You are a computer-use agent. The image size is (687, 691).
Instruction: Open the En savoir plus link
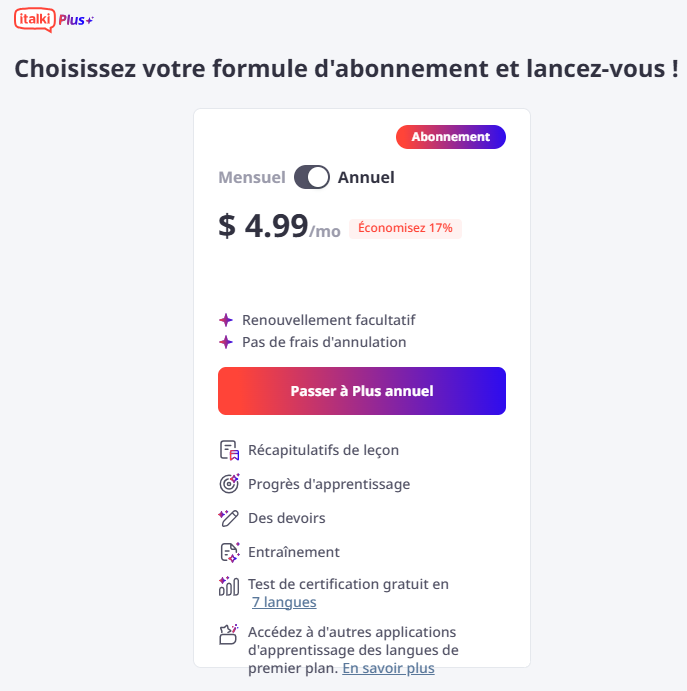(x=388, y=668)
